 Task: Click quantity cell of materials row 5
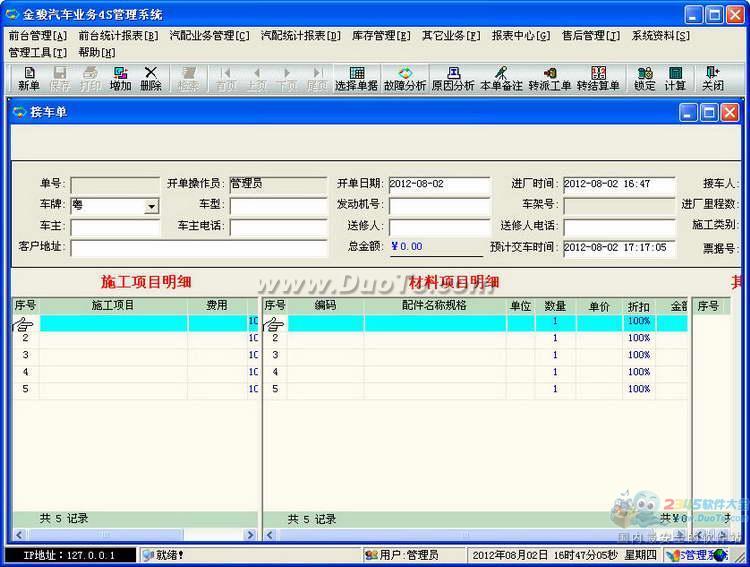pos(555,389)
